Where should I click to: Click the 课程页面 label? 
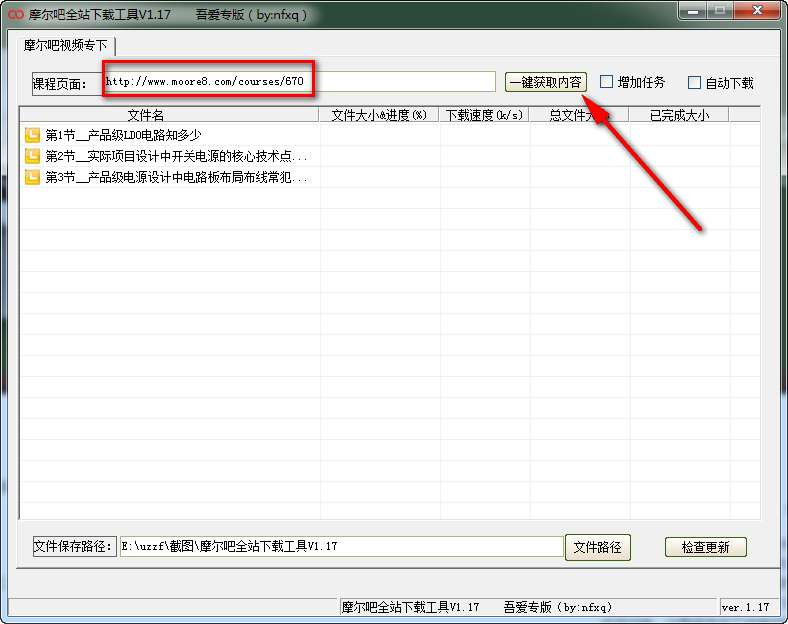(x=59, y=83)
